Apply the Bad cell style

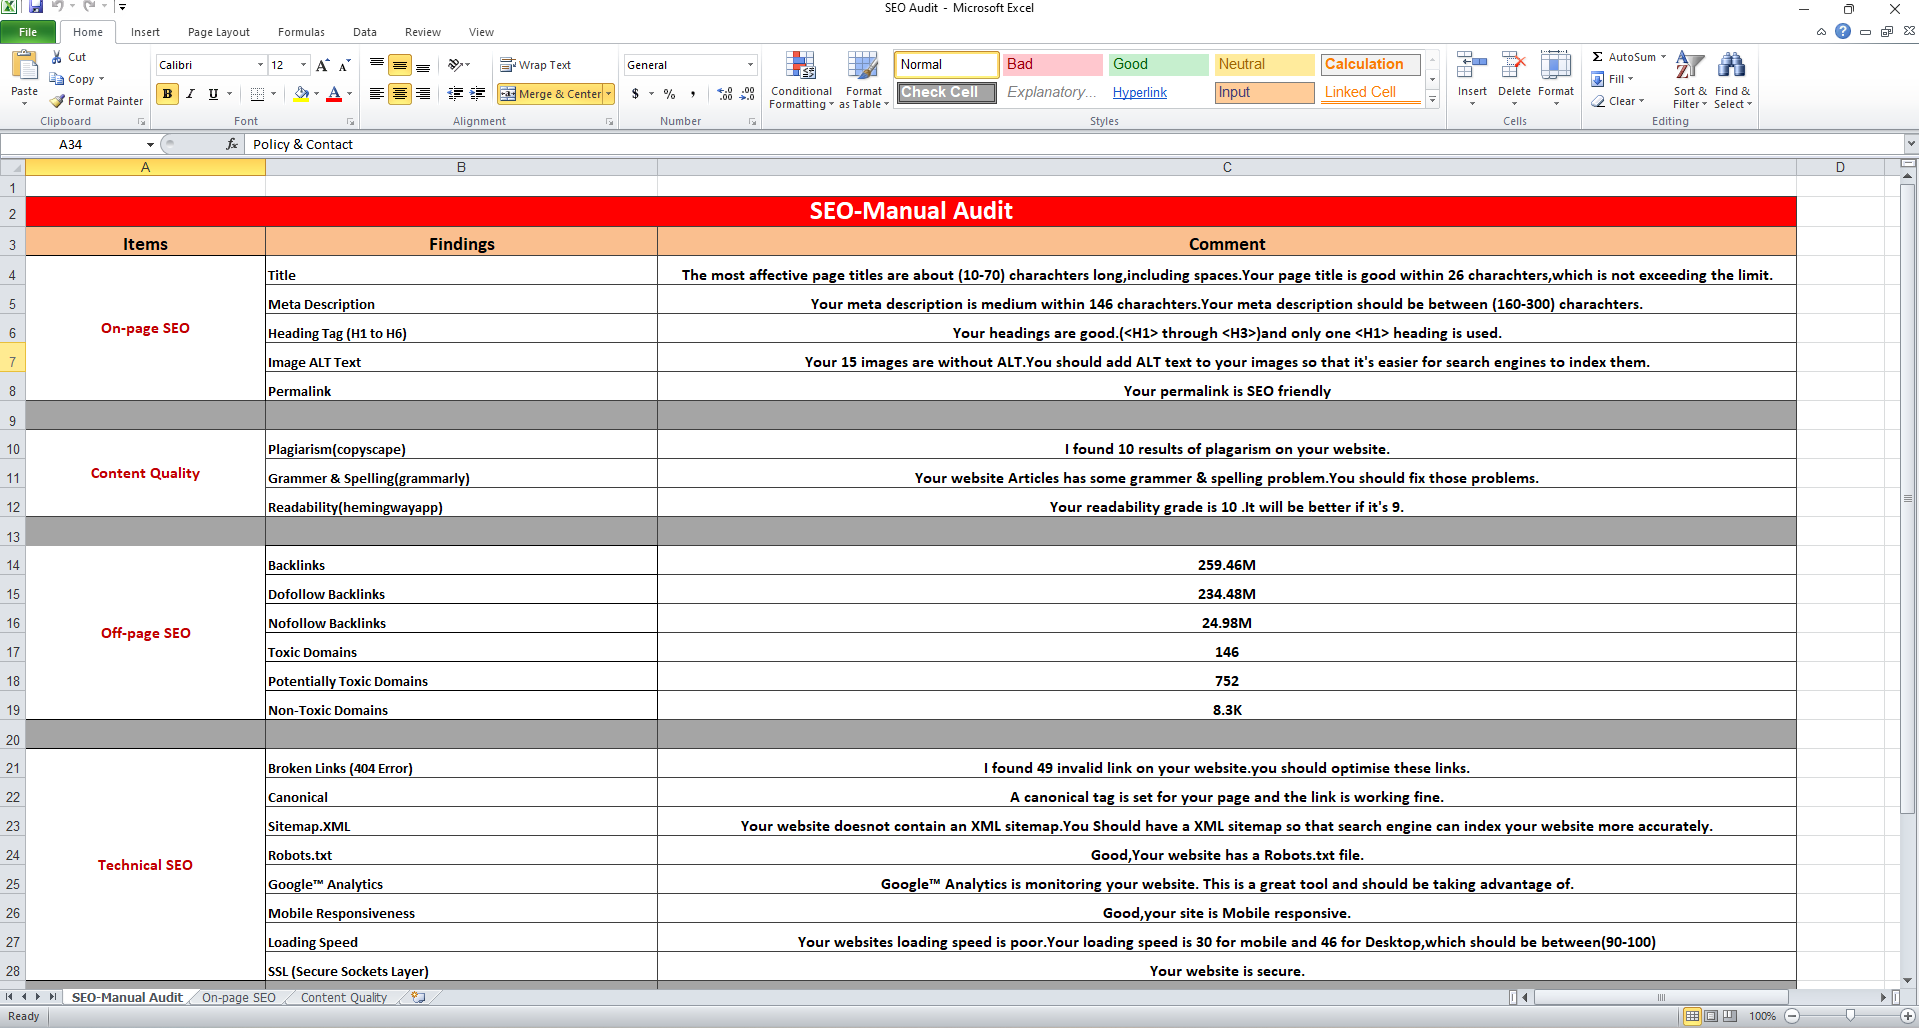click(1052, 64)
